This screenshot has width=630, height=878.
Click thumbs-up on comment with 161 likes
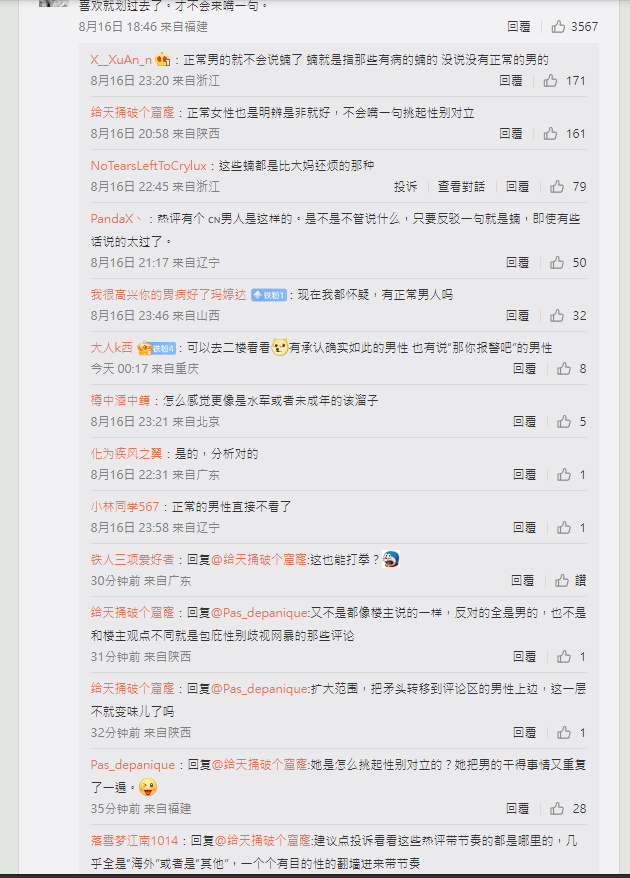[x=550, y=133]
